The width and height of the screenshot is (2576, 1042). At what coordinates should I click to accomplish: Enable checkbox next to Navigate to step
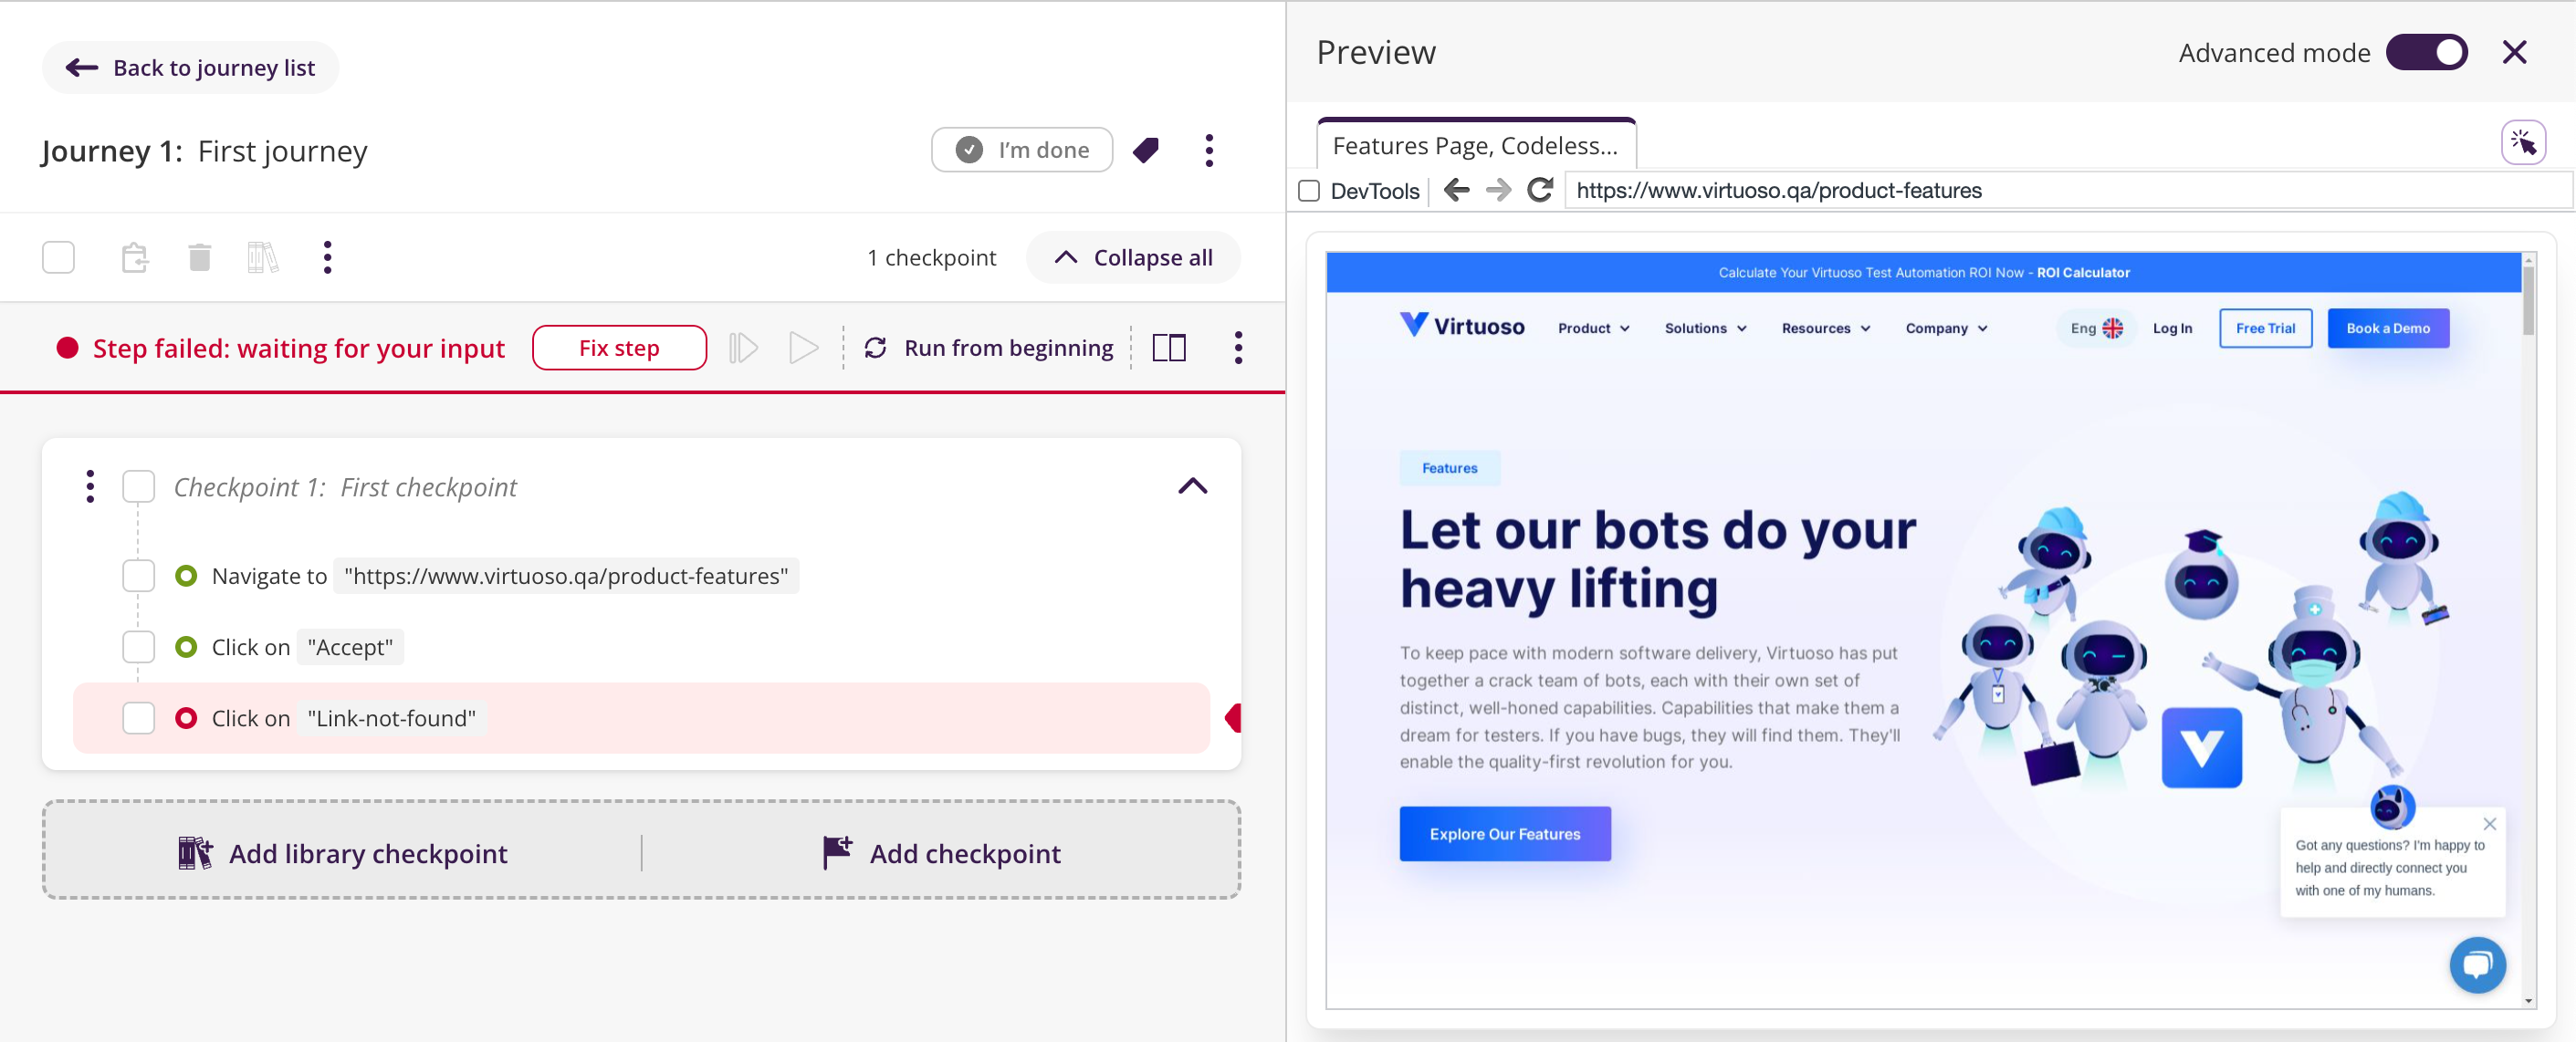click(136, 574)
